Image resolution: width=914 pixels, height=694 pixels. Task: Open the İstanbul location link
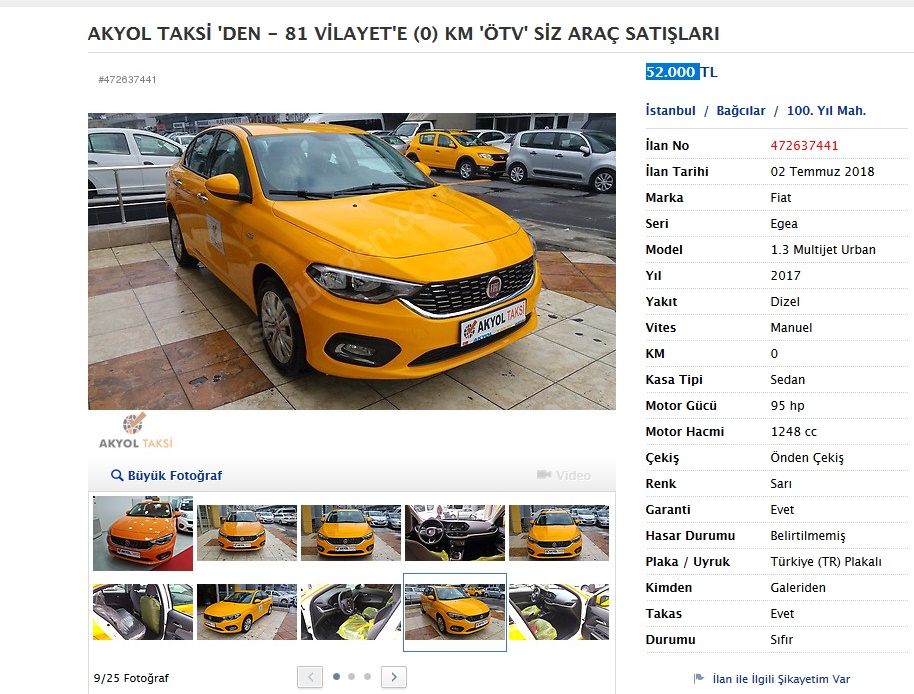point(670,111)
